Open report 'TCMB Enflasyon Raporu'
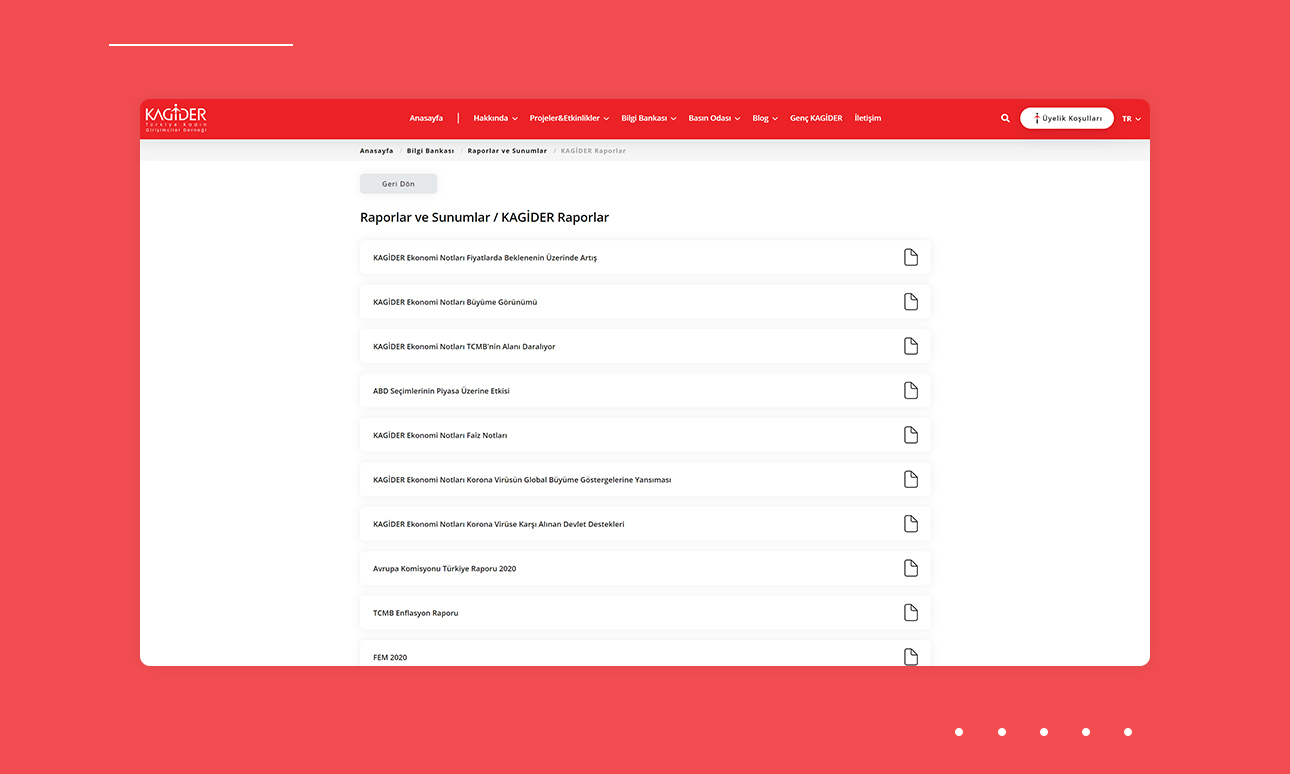Image resolution: width=1290 pixels, height=774 pixels. [x=645, y=613]
